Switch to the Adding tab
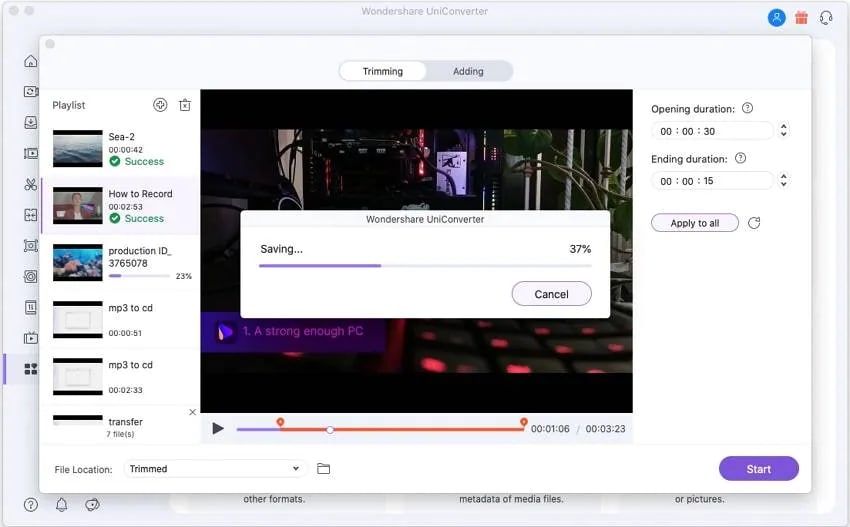The width and height of the screenshot is (850, 527). 468,71
